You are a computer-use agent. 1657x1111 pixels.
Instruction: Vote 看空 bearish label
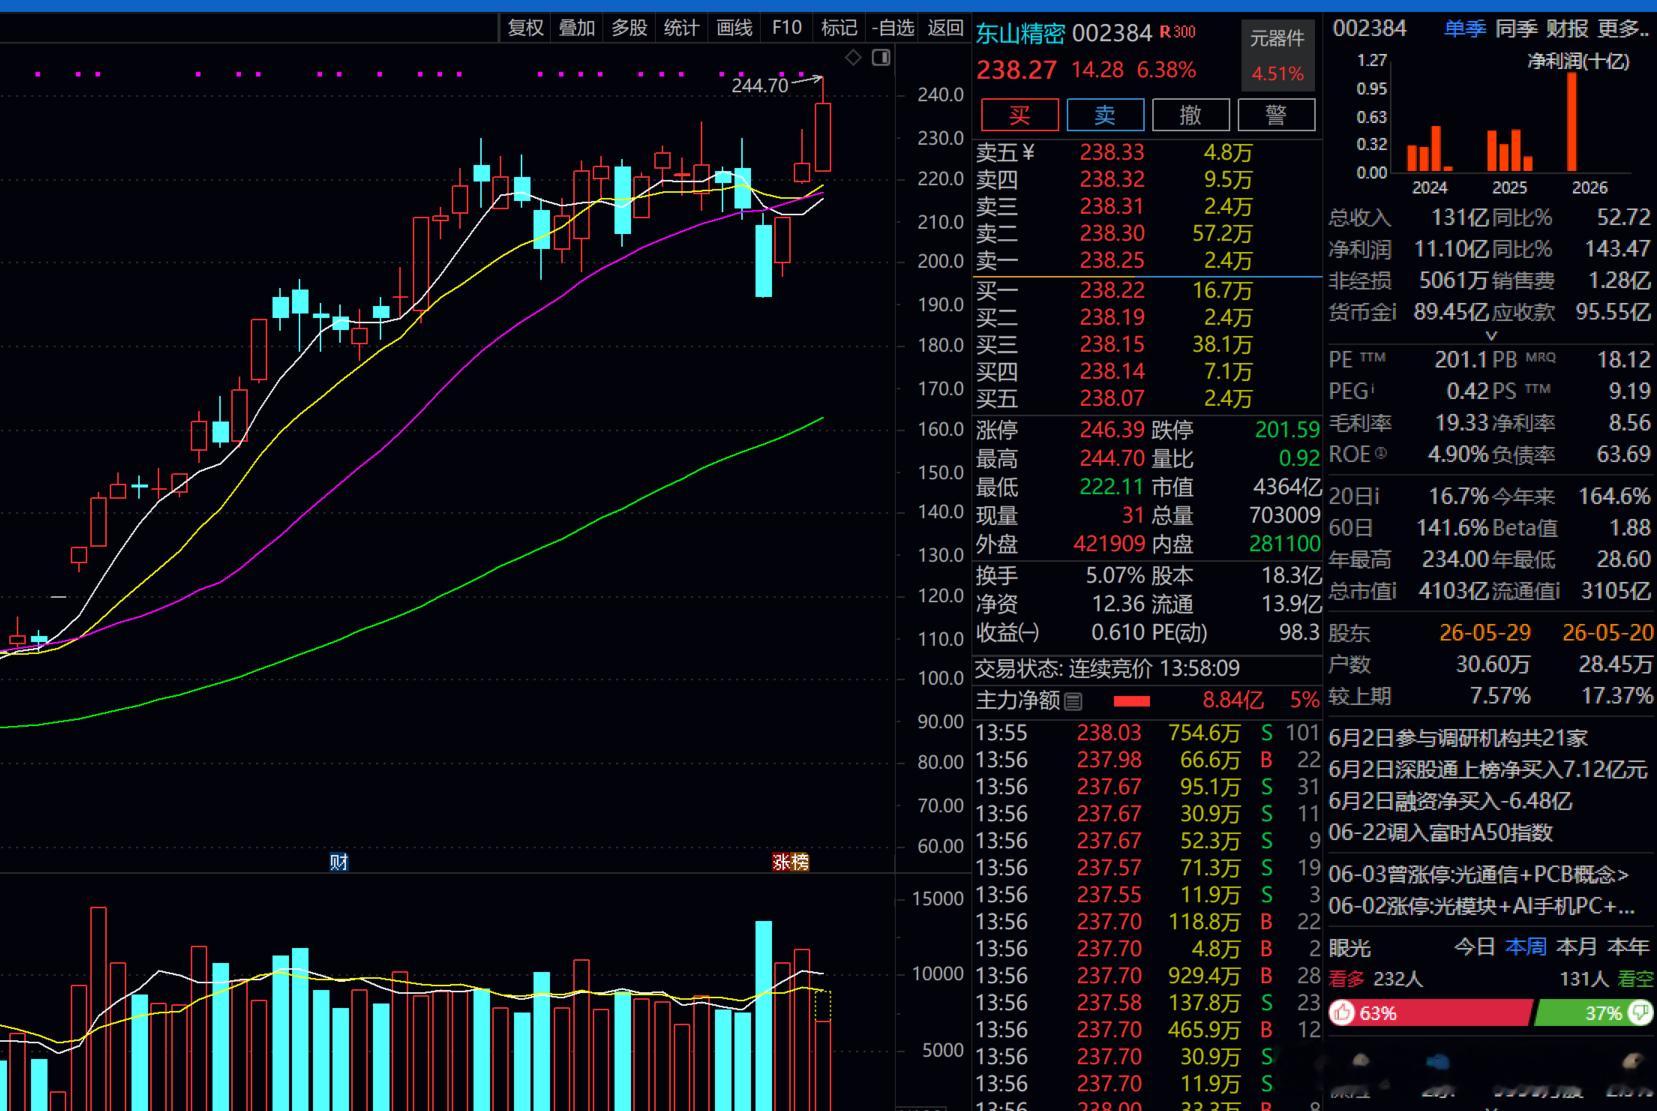tap(1636, 979)
